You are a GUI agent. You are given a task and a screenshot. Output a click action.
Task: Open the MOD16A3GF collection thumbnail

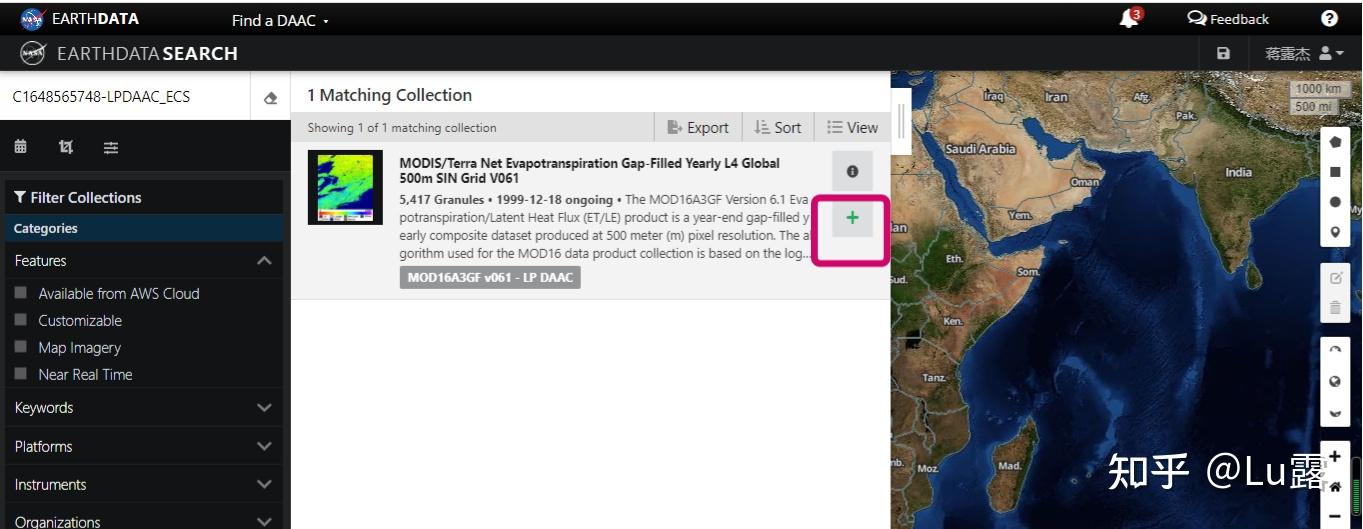pos(345,188)
